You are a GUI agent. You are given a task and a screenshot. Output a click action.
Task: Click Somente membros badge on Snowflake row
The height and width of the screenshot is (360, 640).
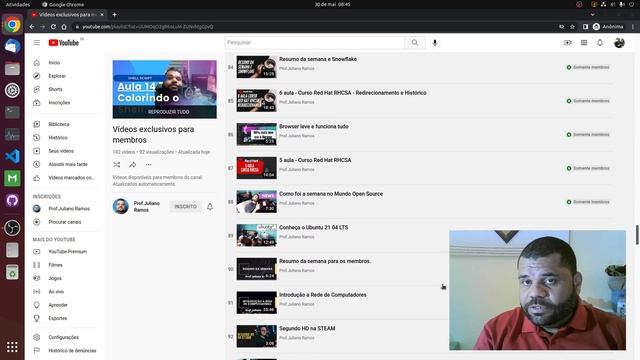point(588,67)
